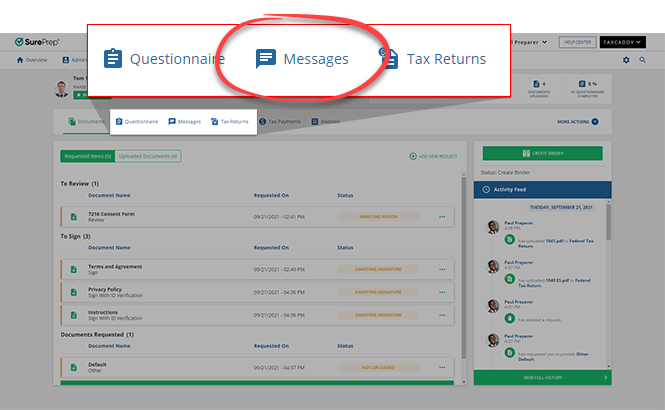Screen dimensions: 665x410
Task: Click the Overview home icon
Action: tap(20, 60)
